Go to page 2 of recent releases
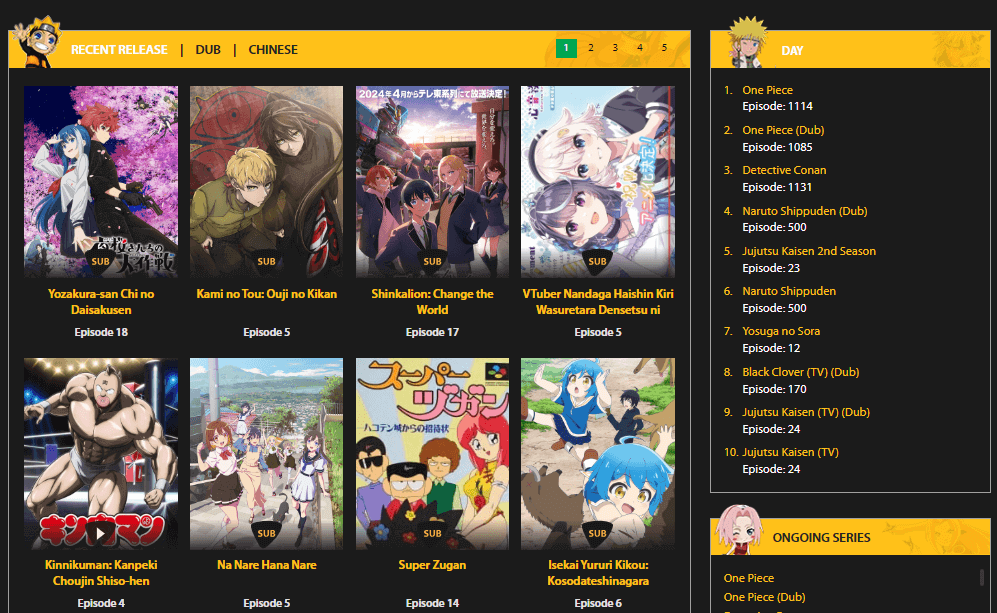Image resolution: width=997 pixels, height=613 pixels. 591,48
